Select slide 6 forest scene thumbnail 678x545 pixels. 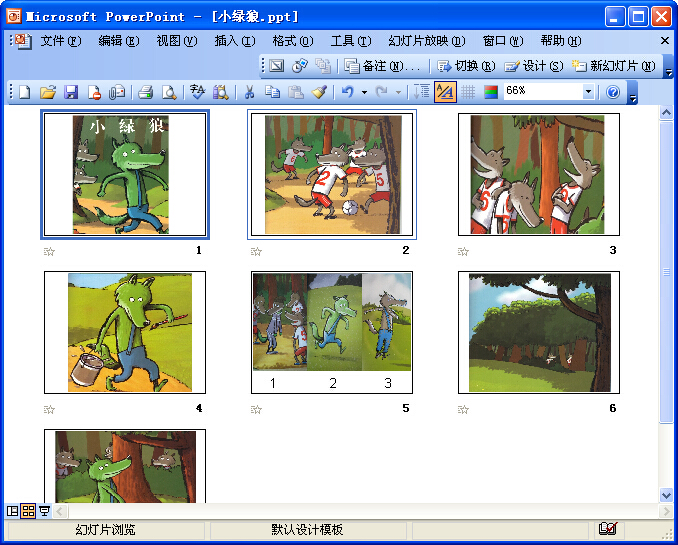pos(539,332)
